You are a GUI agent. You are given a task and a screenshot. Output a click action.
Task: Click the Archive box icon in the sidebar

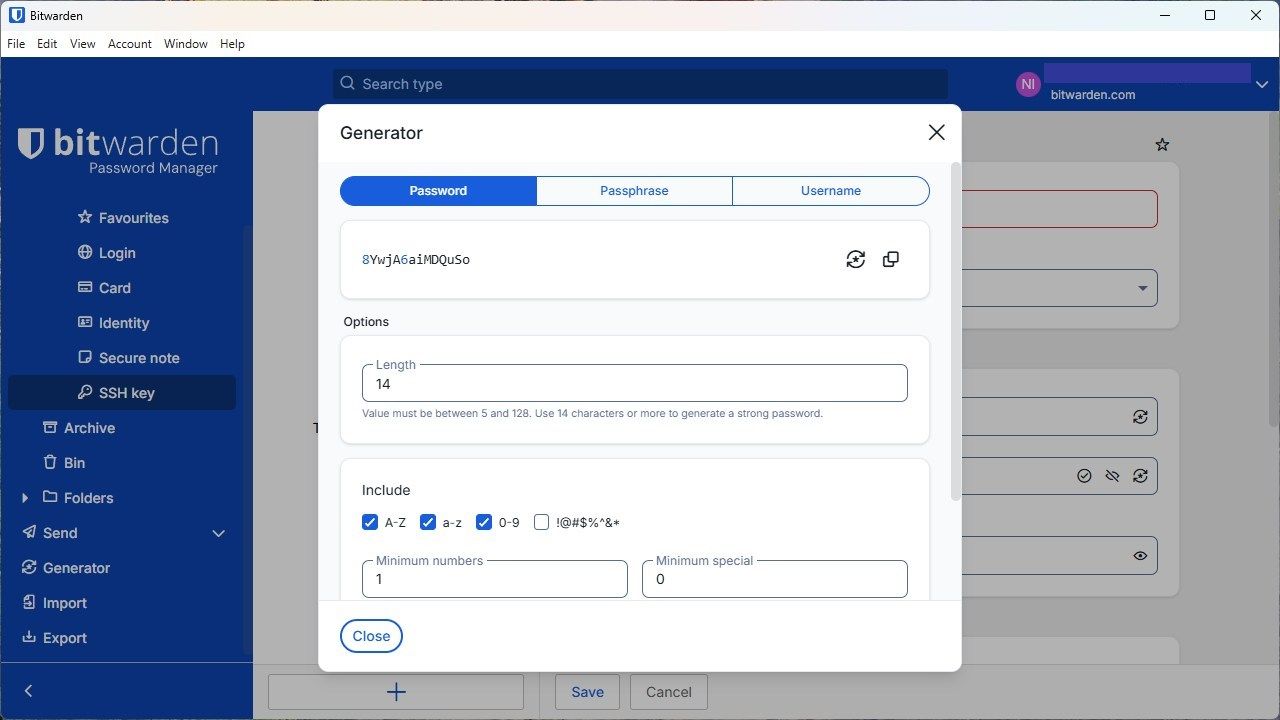click(x=50, y=427)
